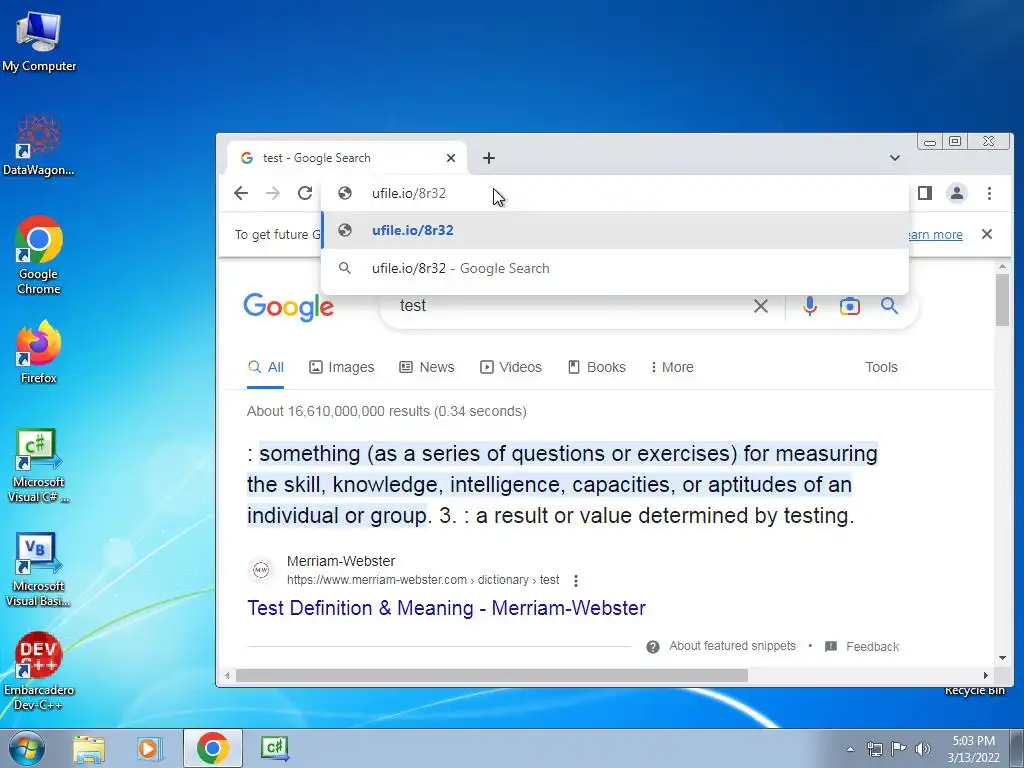
Task: Open the DataWagon desktop shortcut
Action: [x=39, y=145]
